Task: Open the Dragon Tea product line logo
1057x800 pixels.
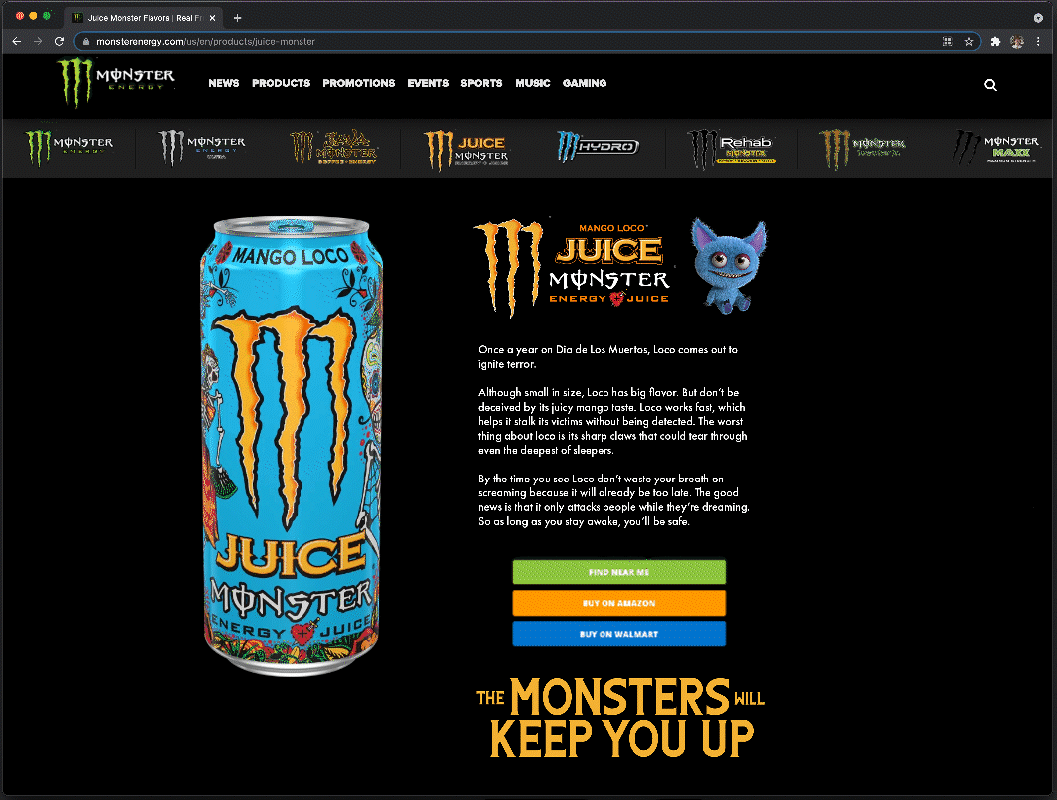Action: pos(862,147)
